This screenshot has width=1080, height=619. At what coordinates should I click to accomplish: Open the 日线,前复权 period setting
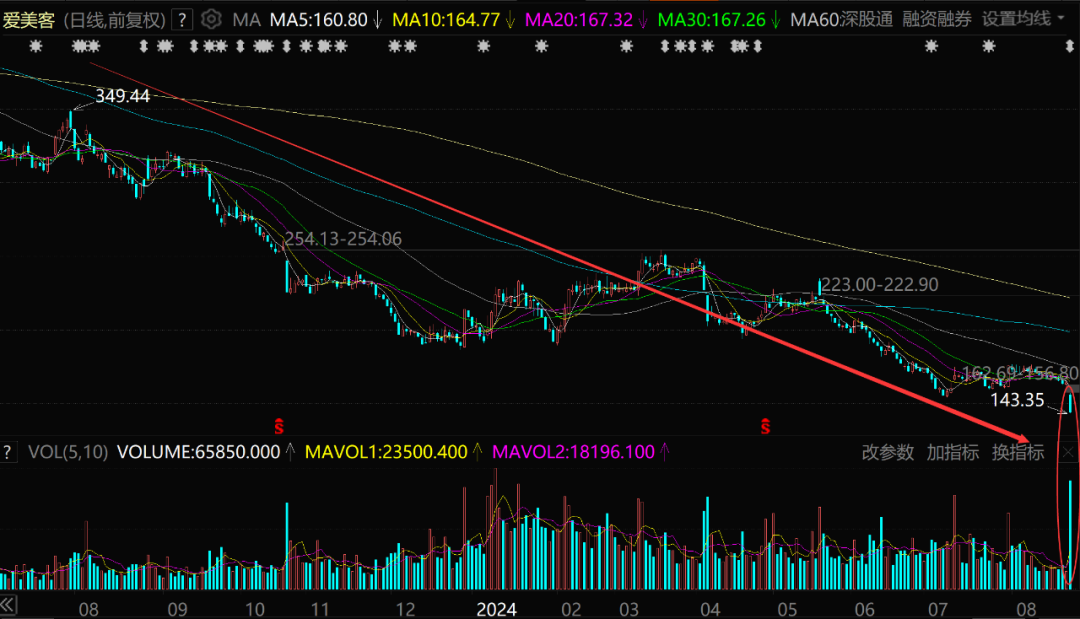coord(114,20)
